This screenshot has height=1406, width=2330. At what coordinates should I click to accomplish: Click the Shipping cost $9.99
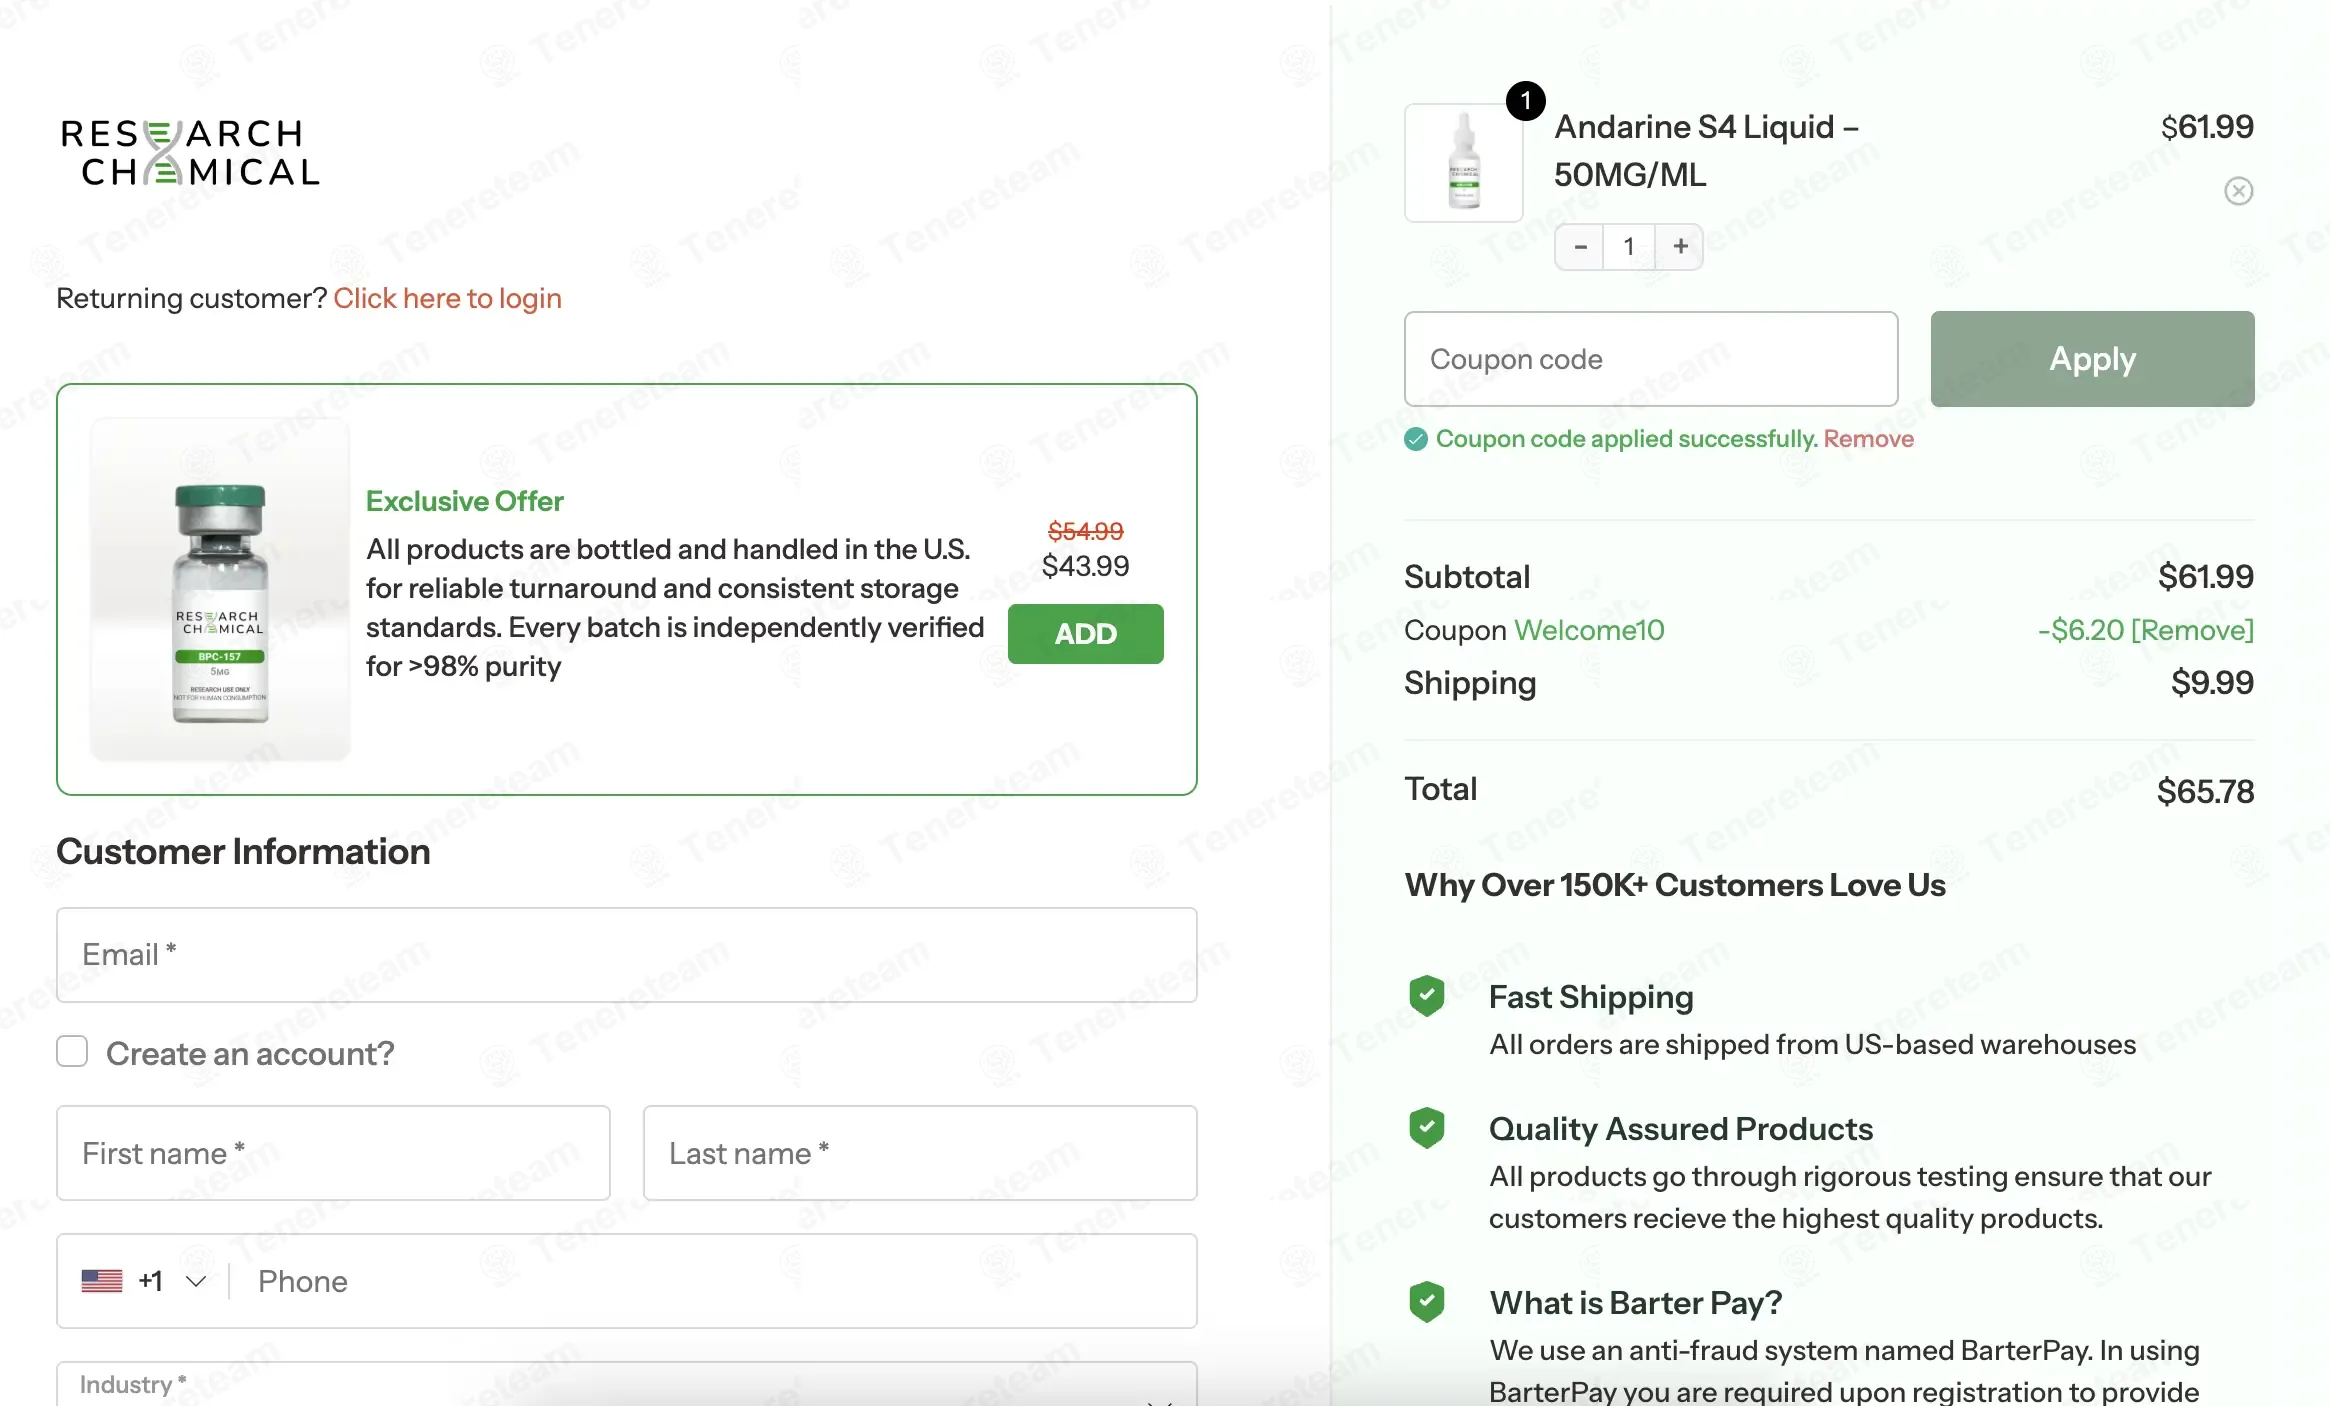2212,683
